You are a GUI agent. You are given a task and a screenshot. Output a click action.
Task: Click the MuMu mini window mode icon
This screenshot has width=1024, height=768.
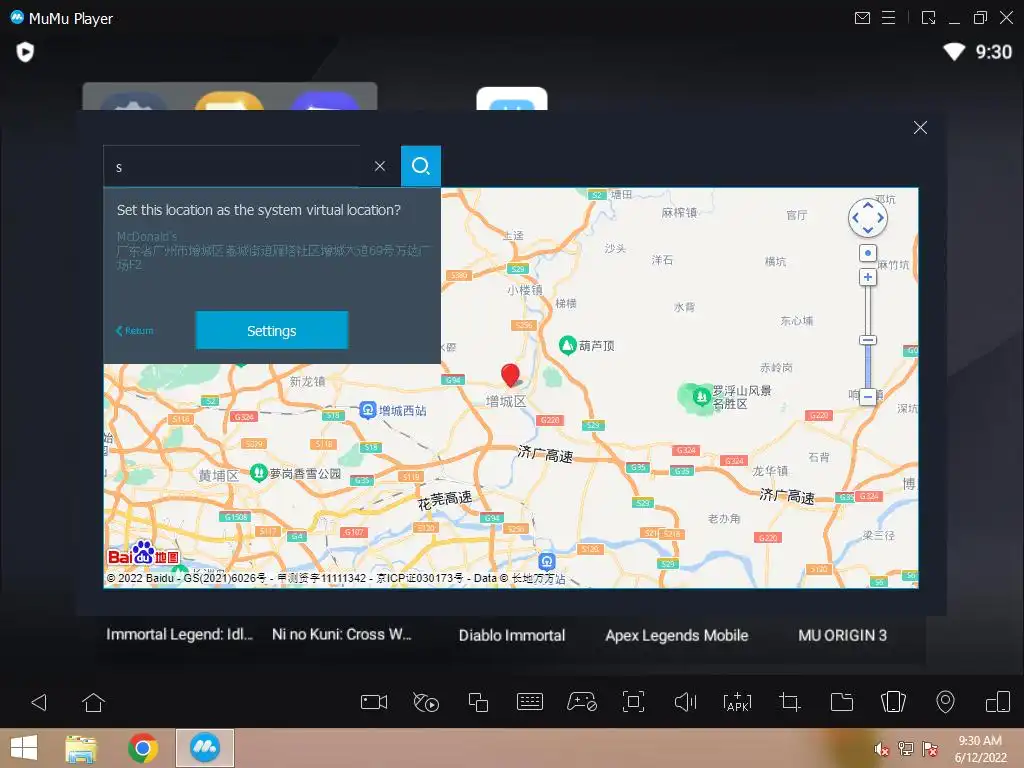pos(928,18)
